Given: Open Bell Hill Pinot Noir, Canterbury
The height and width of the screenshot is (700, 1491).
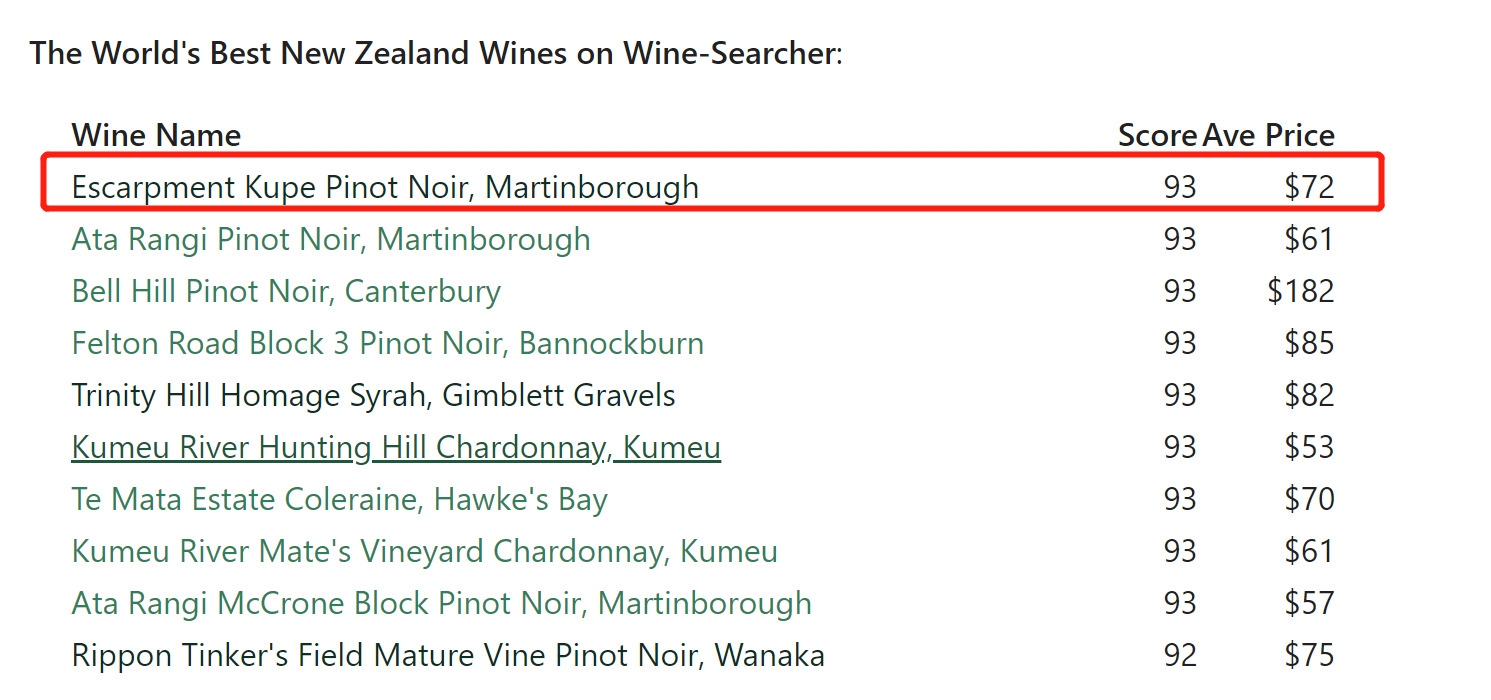Looking at the screenshot, I should (x=286, y=292).
